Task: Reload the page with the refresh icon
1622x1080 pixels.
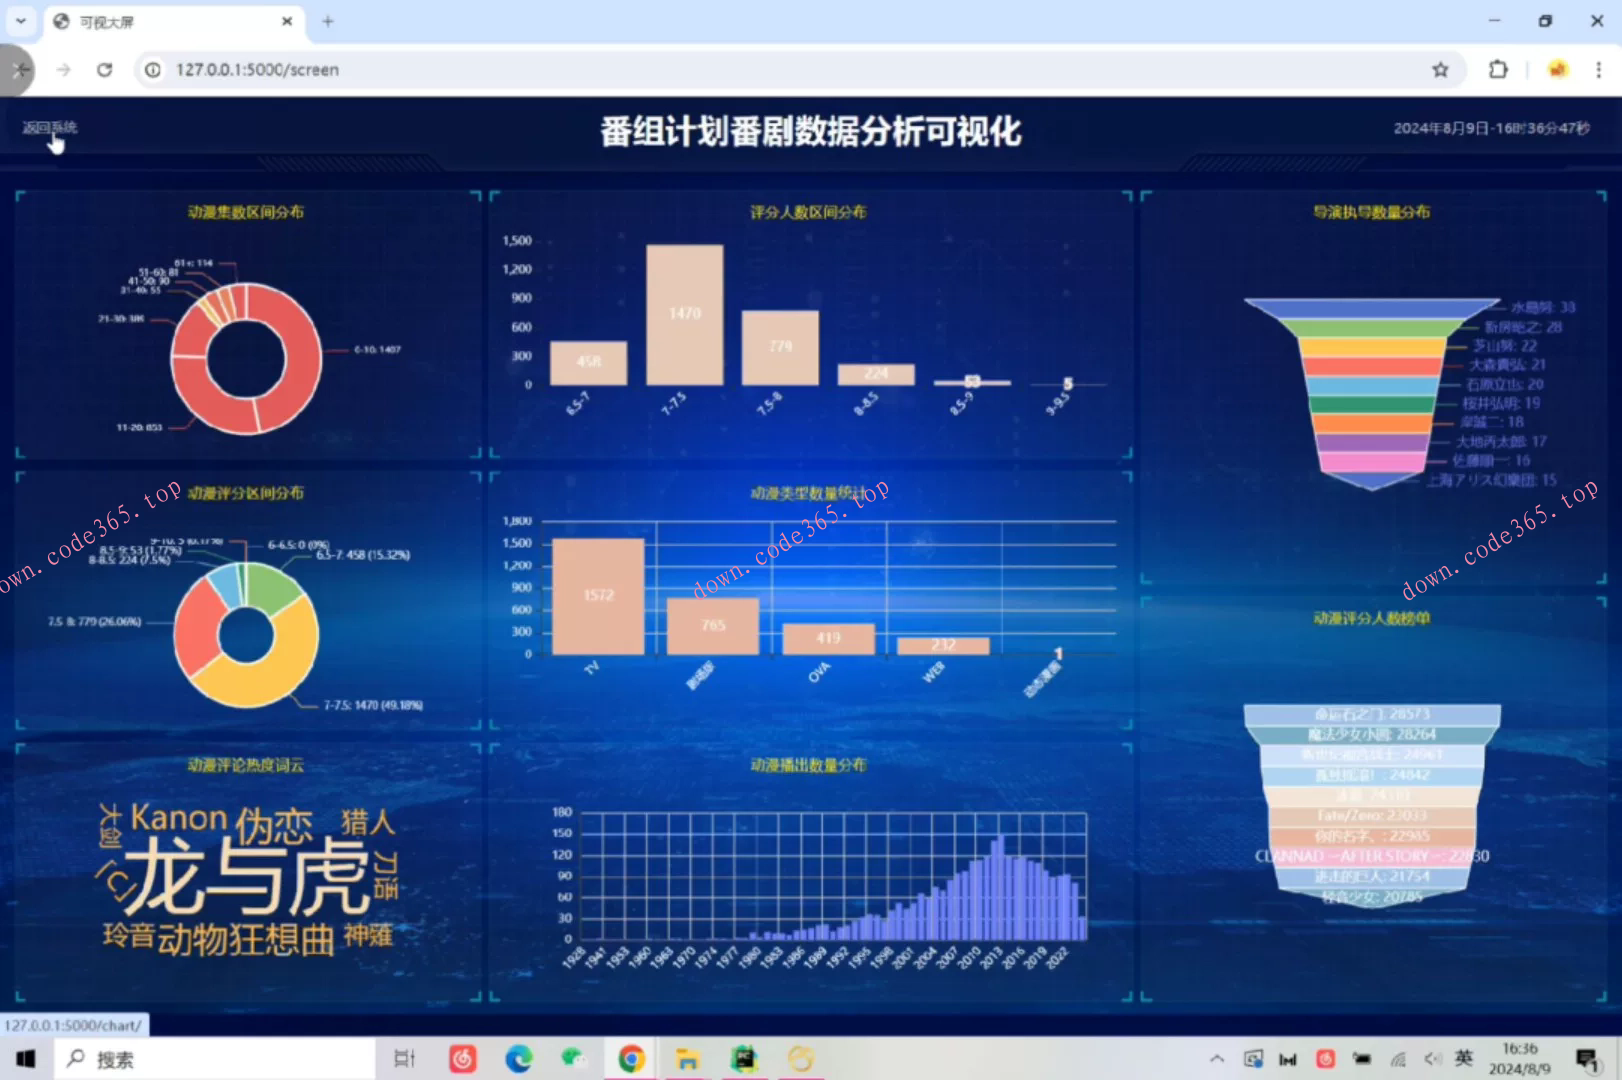Action: (104, 70)
